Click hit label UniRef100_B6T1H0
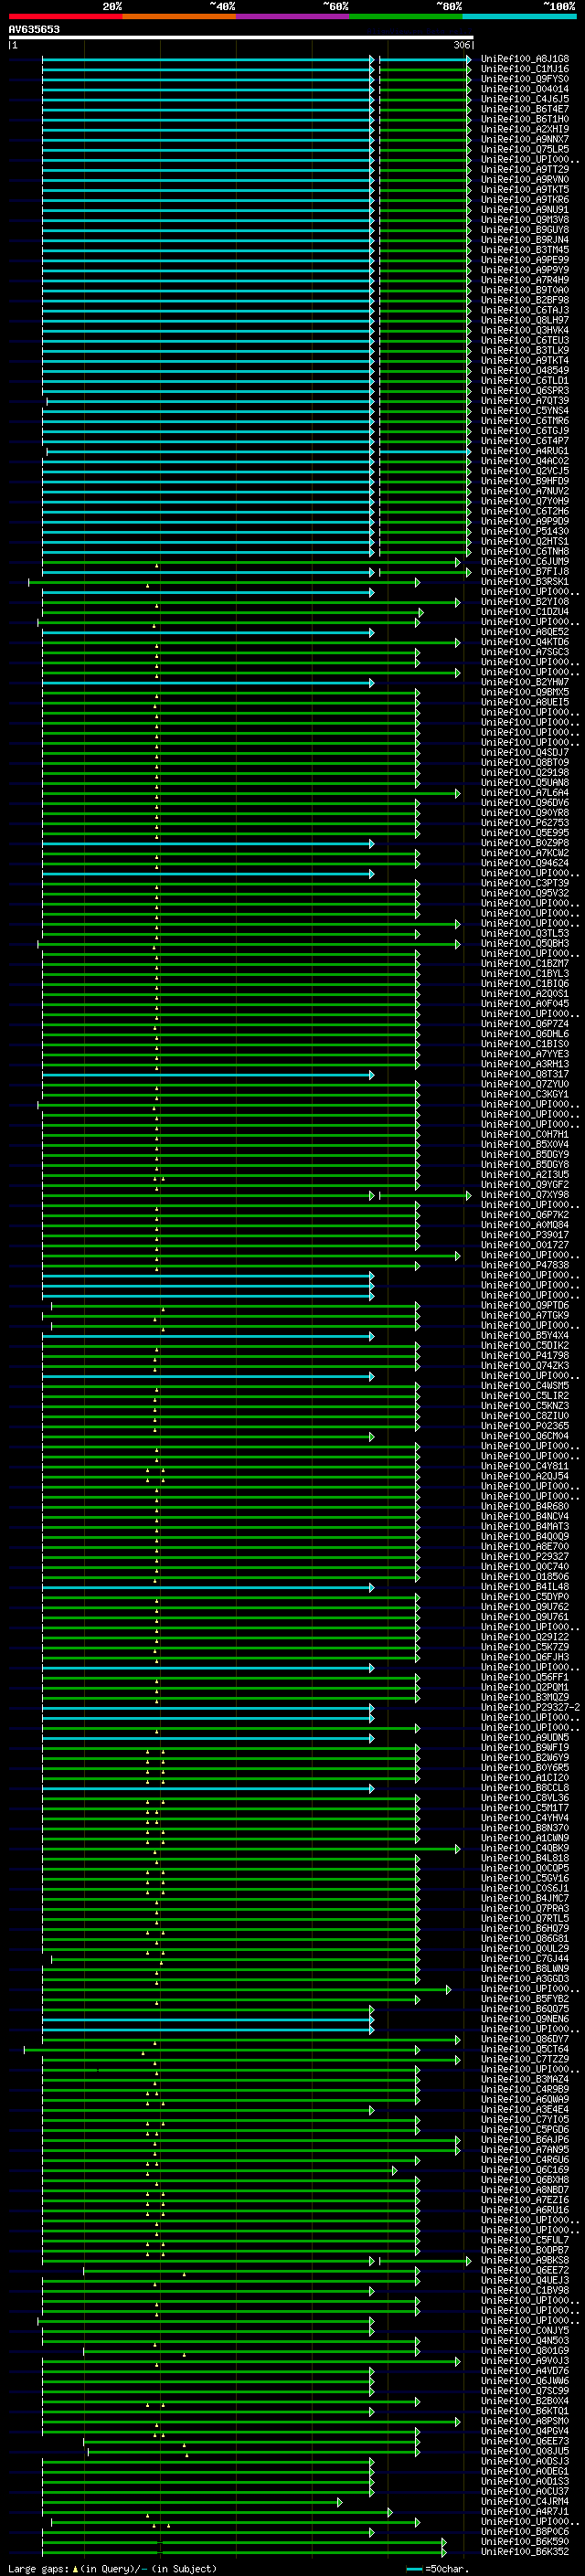 point(525,119)
